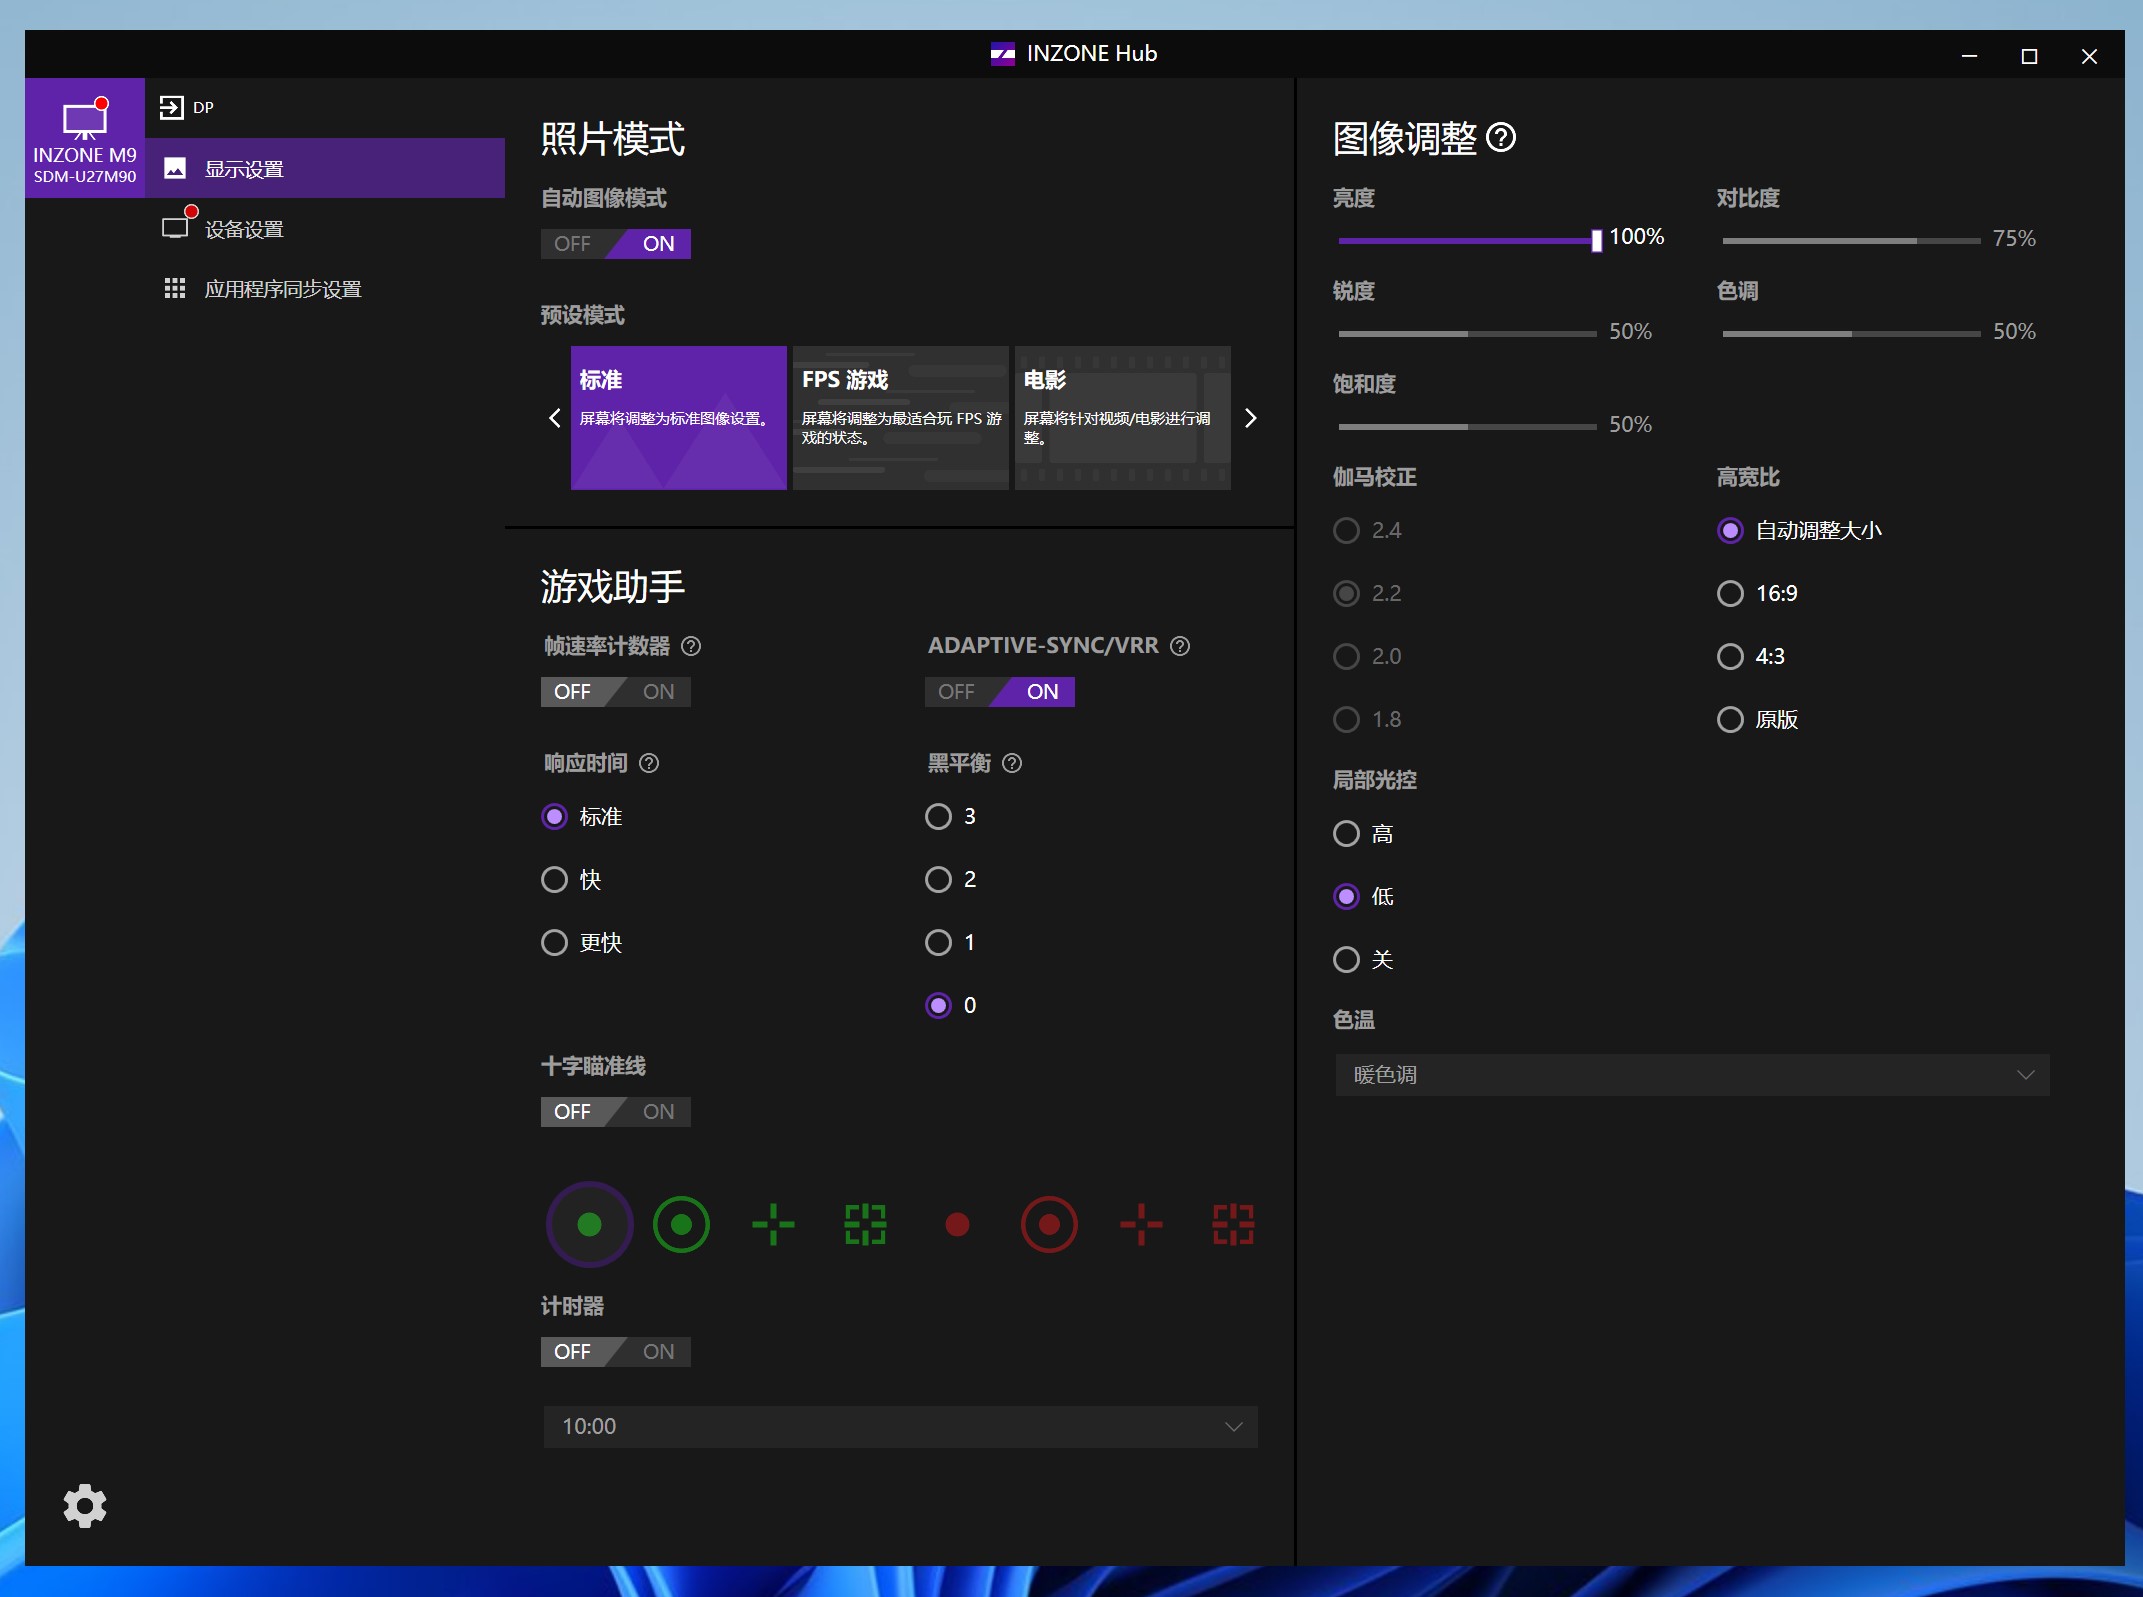This screenshot has height=1597, width=2143.
Task: Select the green circled-dot crosshair style
Action: [x=681, y=1224]
